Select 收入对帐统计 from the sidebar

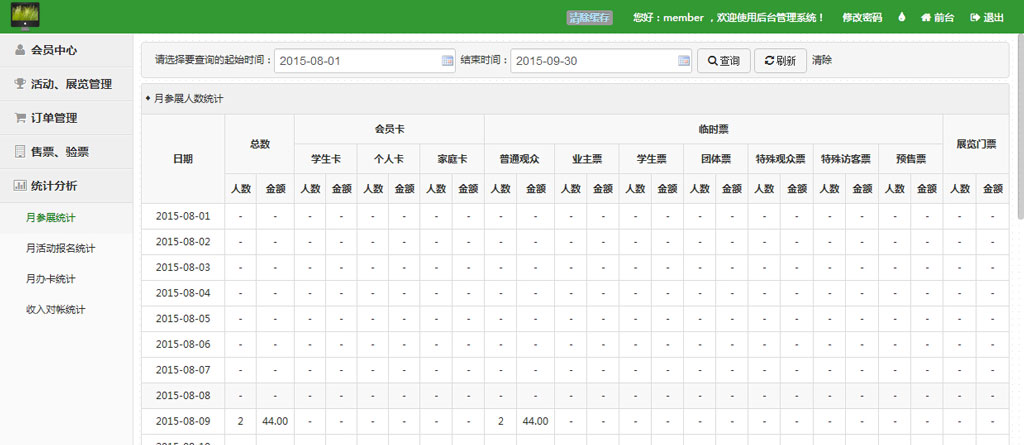click(x=56, y=310)
